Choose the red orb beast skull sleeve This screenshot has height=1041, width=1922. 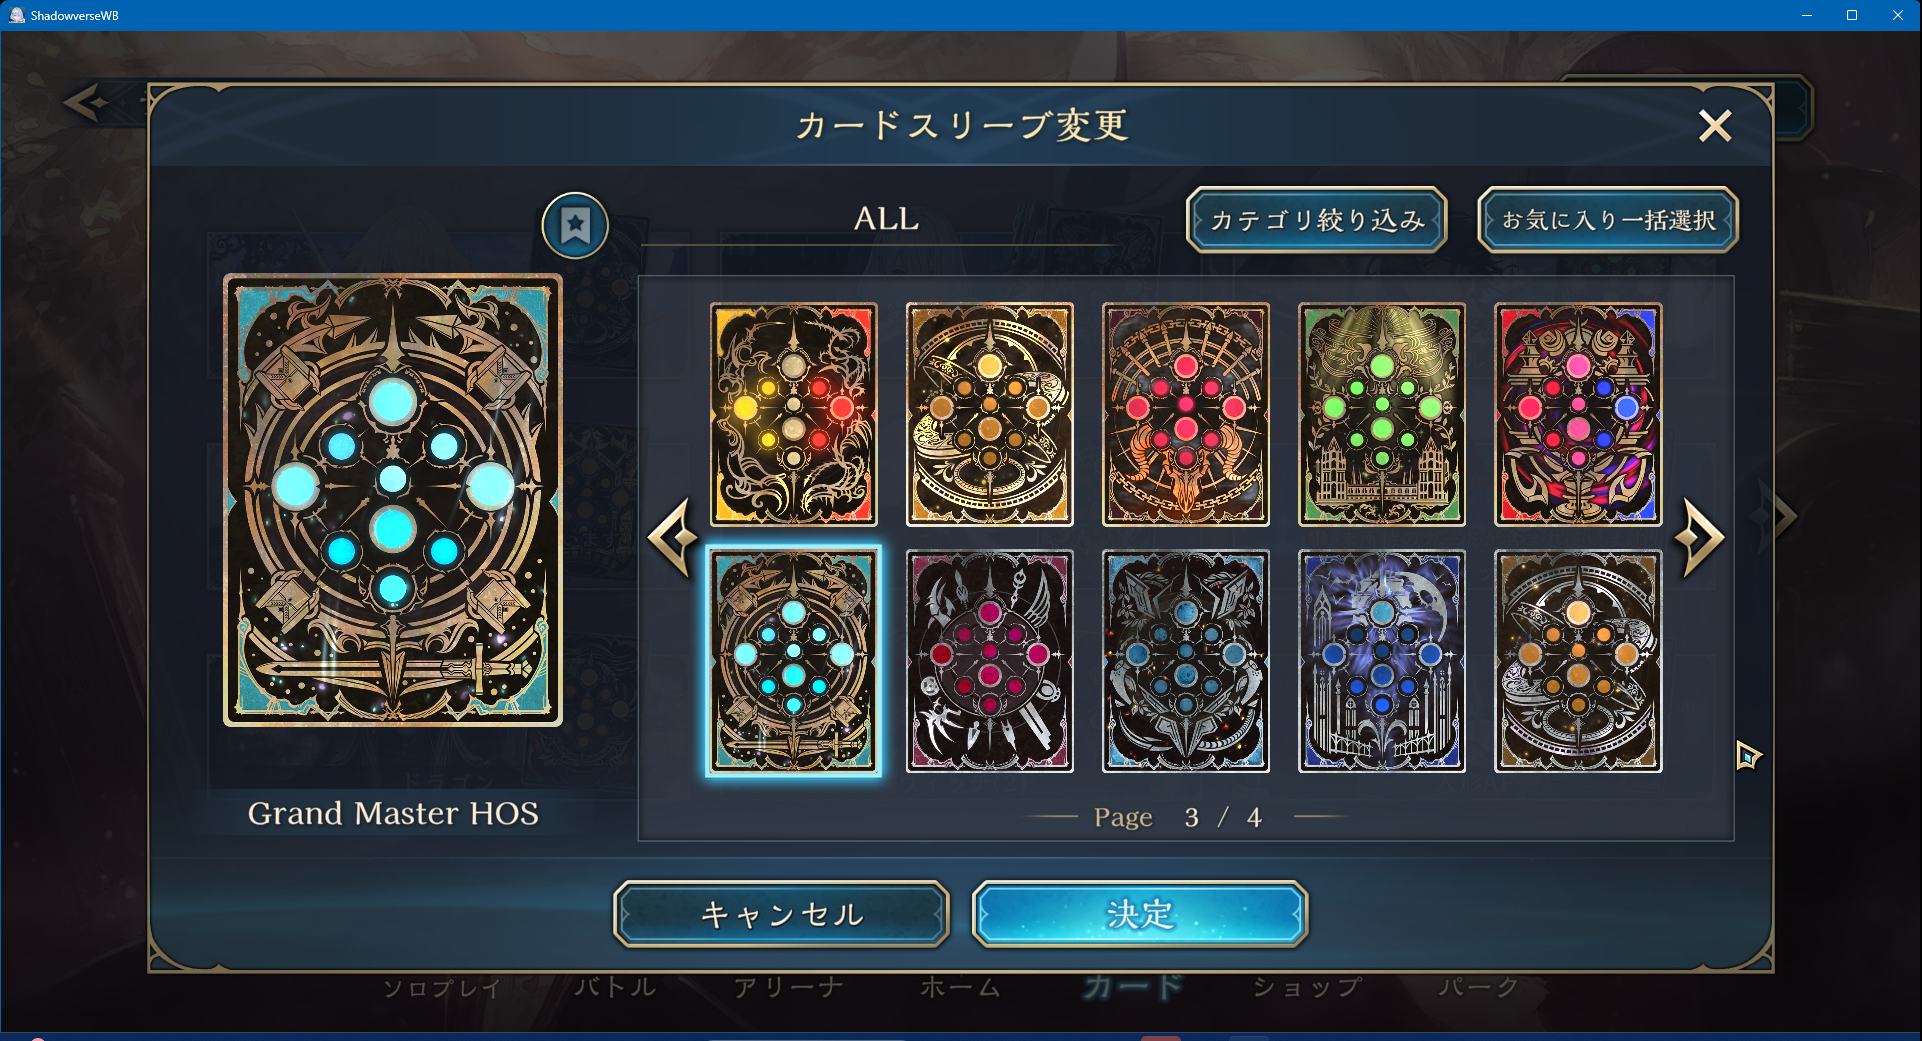tap(1186, 414)
